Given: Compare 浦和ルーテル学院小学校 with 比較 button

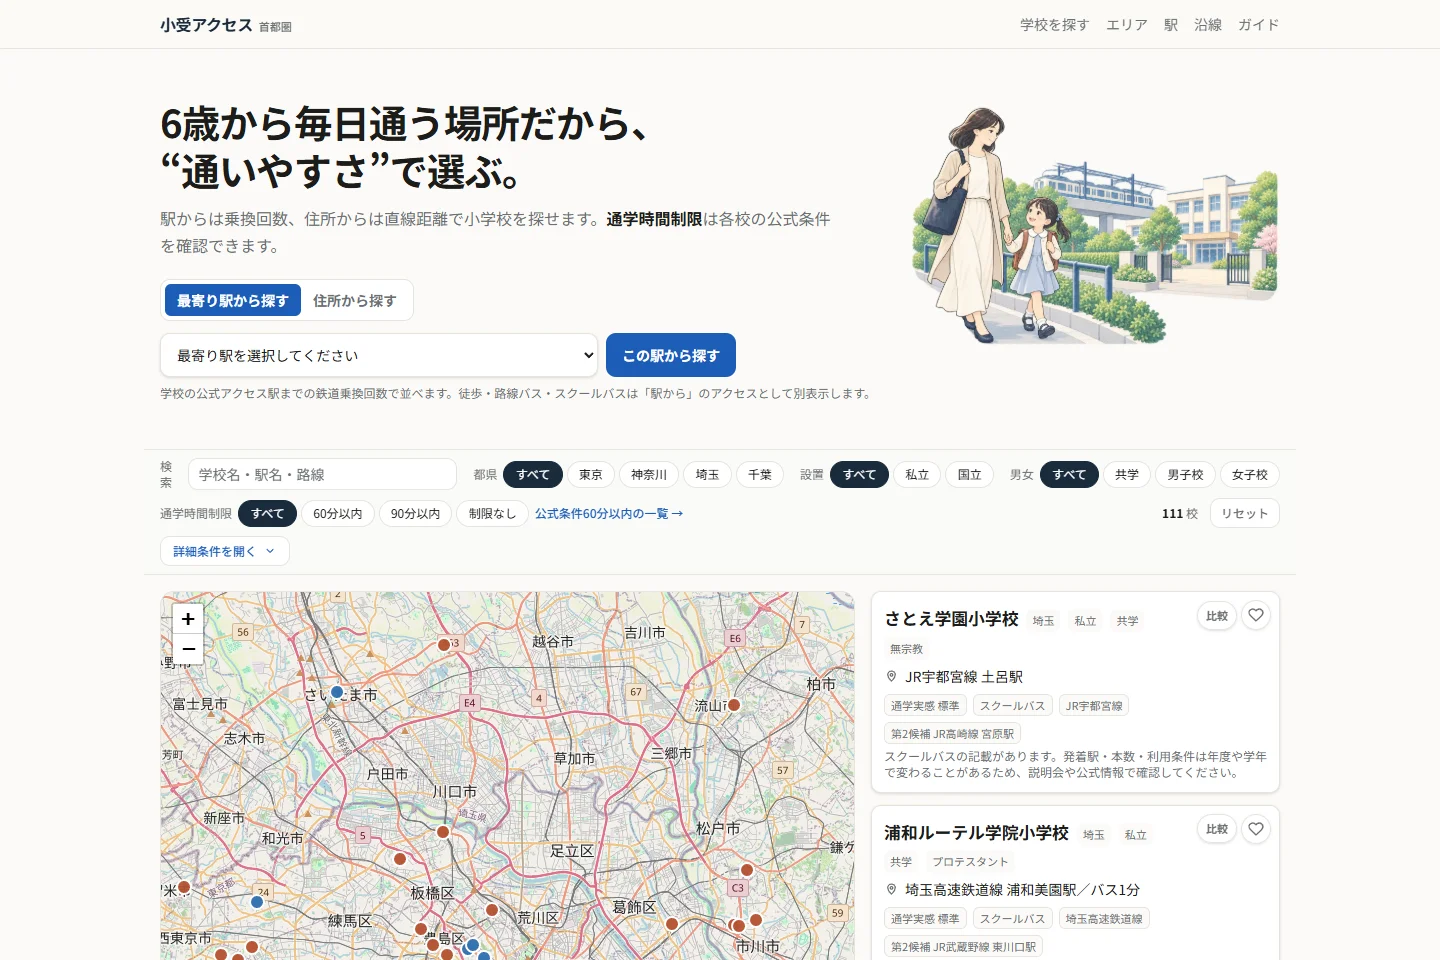Looking at the screenshot, I should pos(1217,829).
